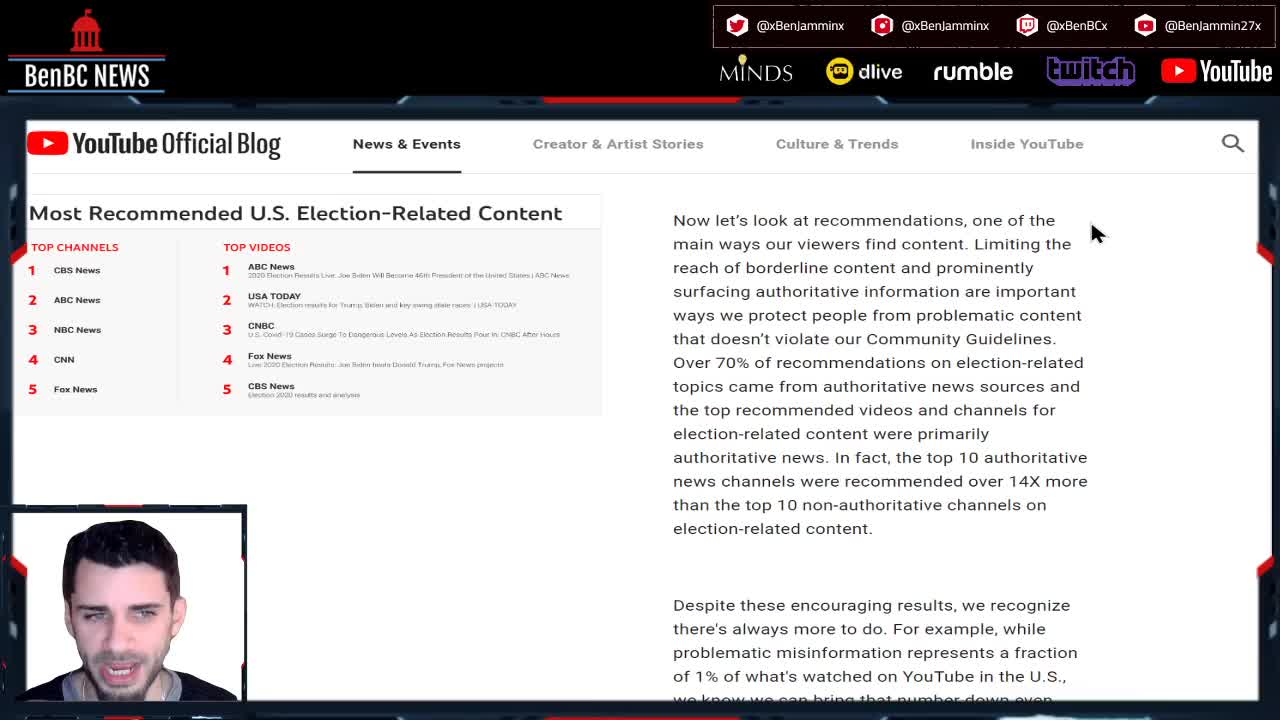Click the large YouTube logo in the overlay
Viewport: 1280px width, 720px height.
pyautogui.click(x=1217, y=71)
